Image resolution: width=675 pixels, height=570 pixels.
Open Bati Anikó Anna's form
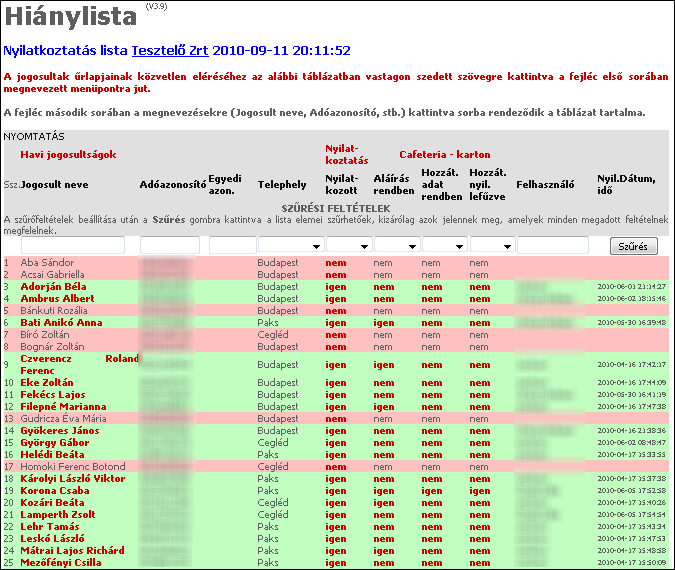pyautogui.click(x=61, y=323)
